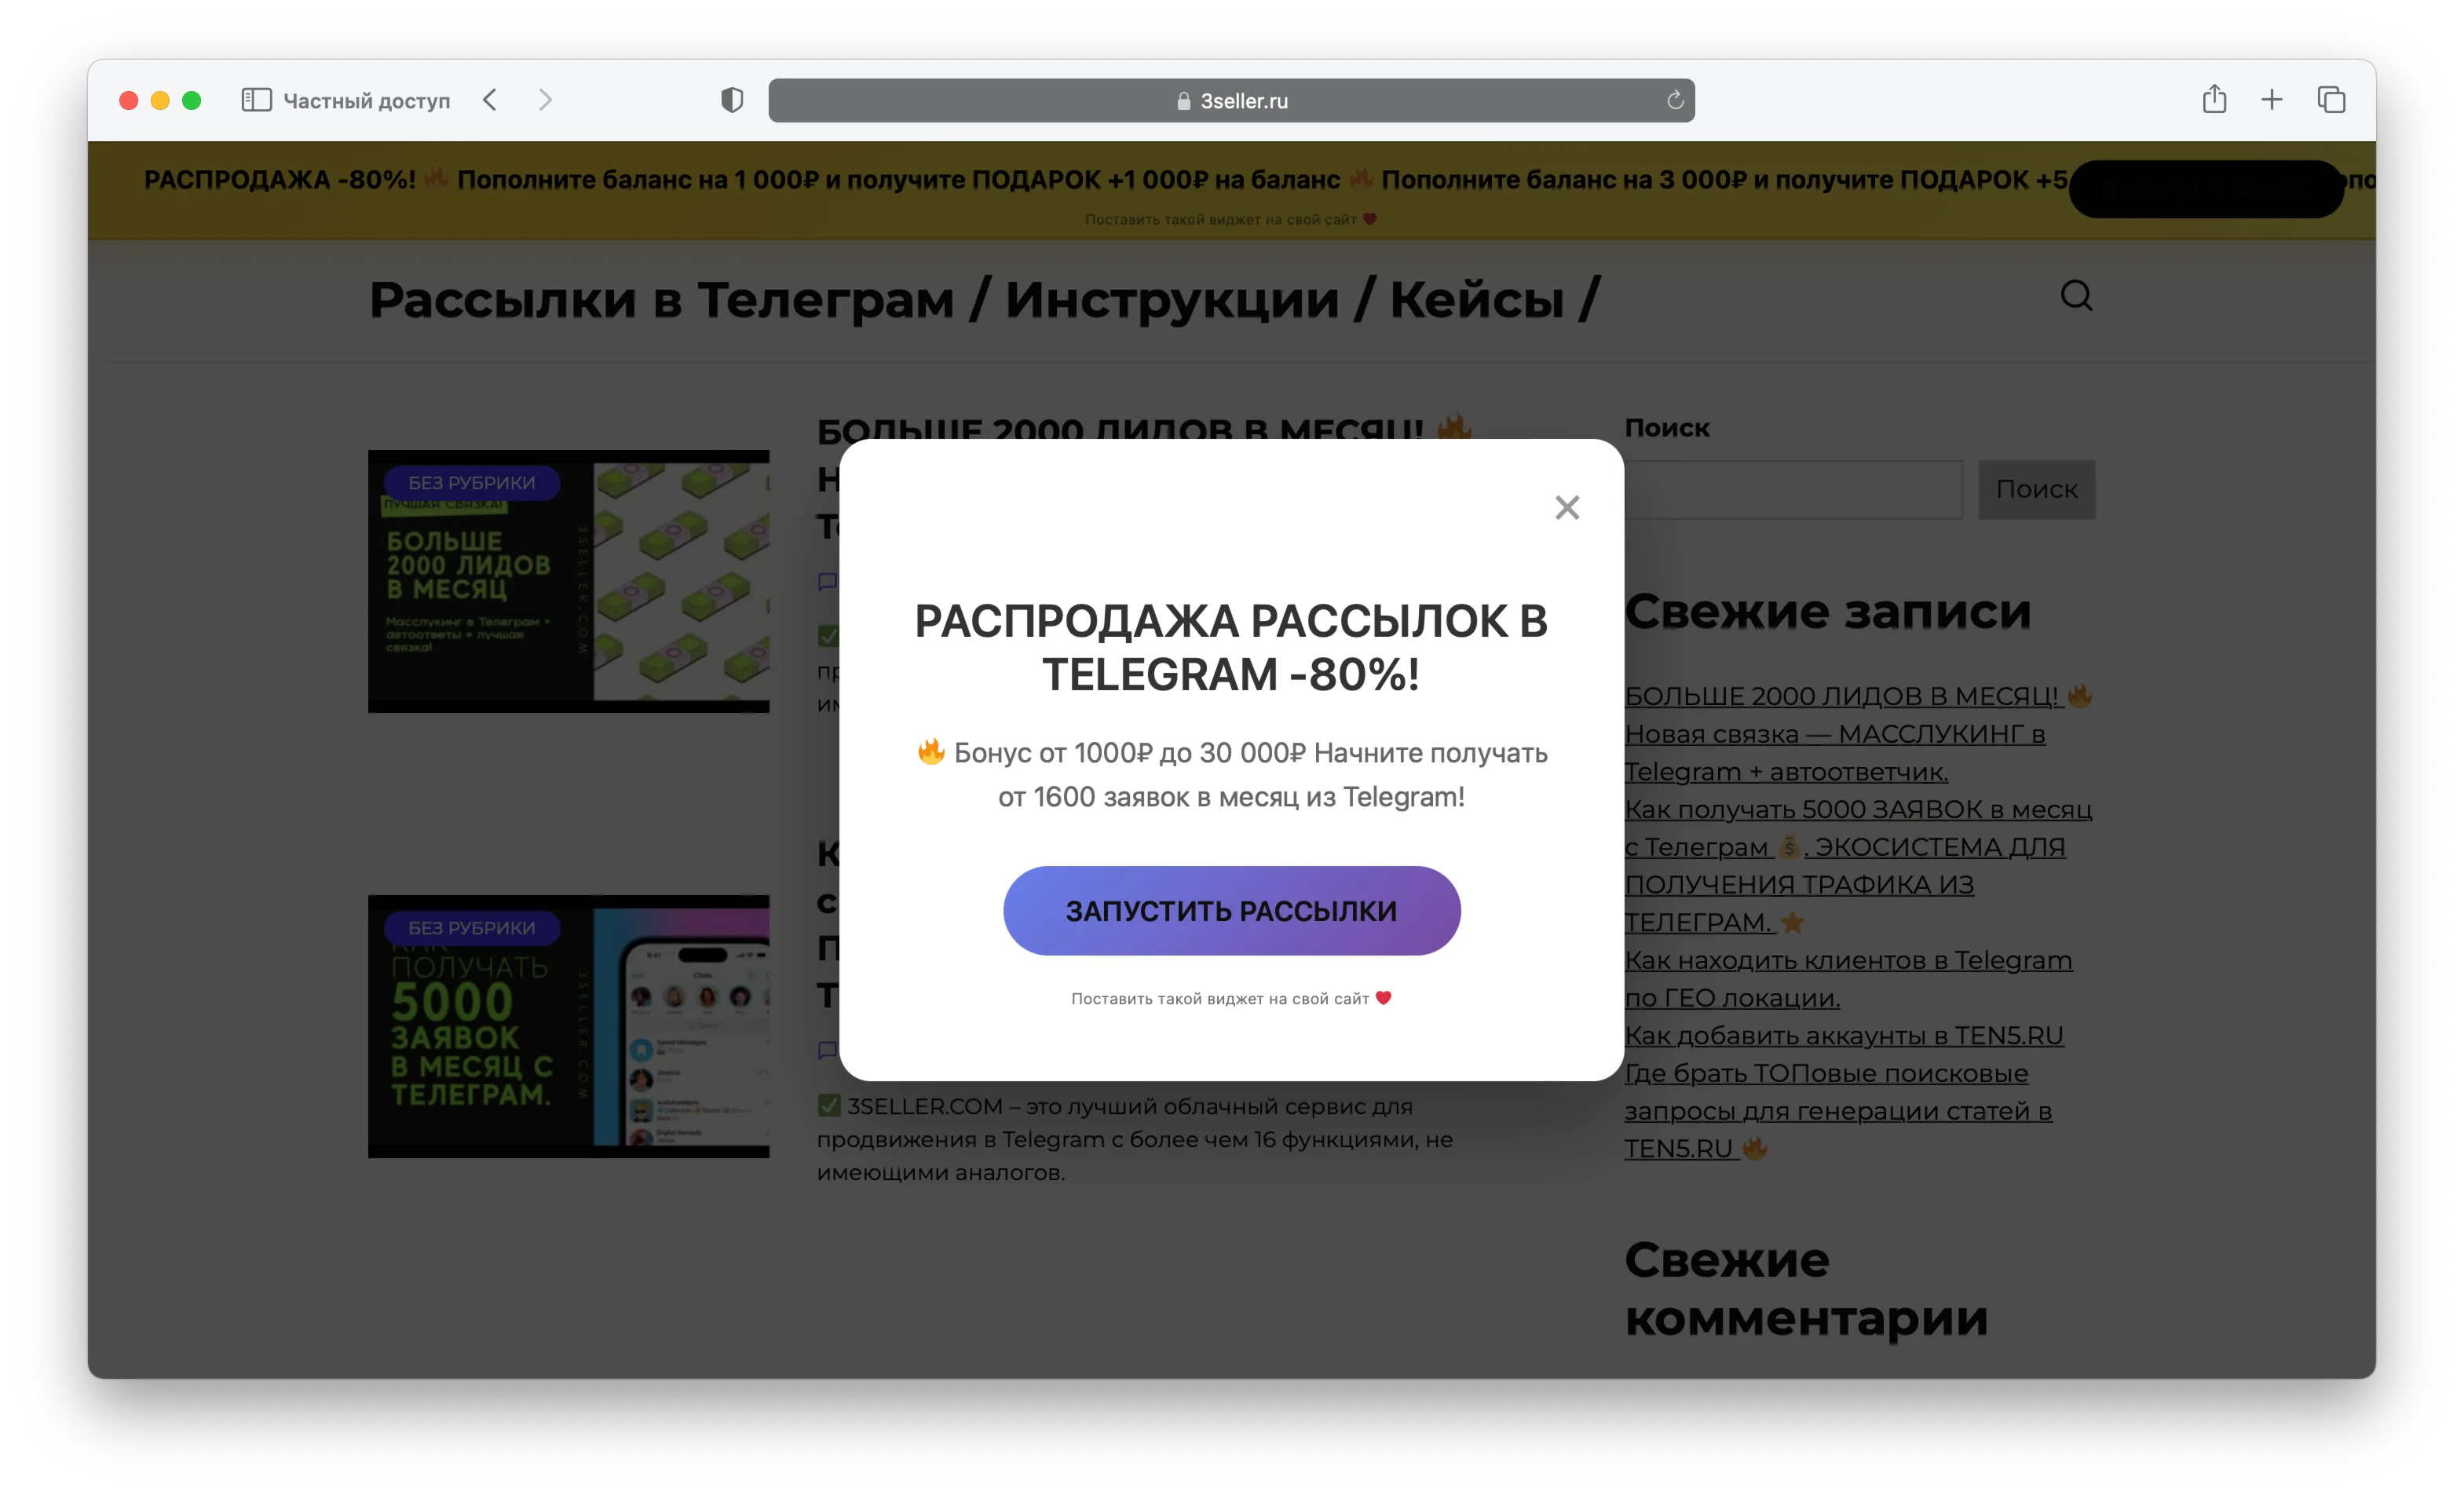Open 'Где брать ТОПовые поисковые запросы' link

pos(1838,1110)
